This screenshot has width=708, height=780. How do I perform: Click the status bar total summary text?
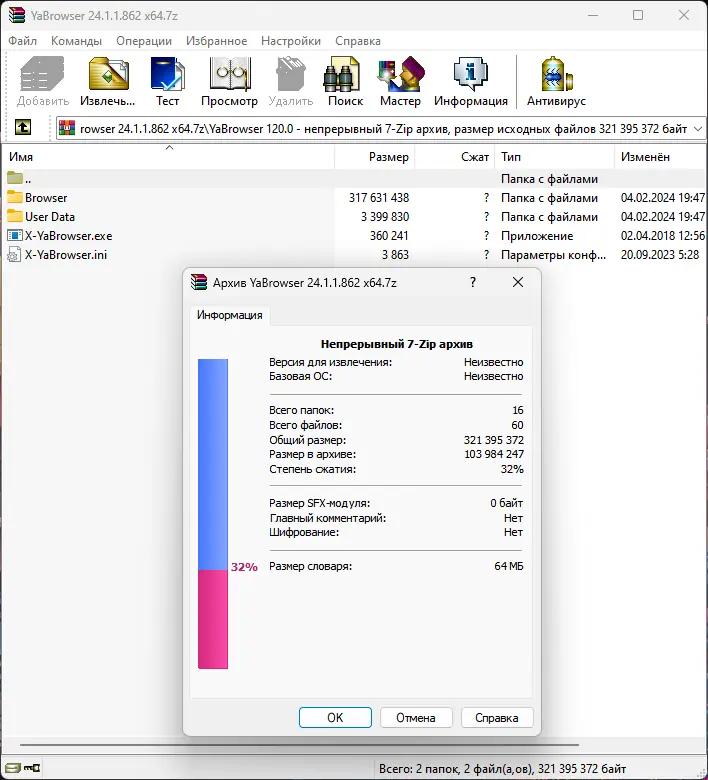(x=502, y=769)
